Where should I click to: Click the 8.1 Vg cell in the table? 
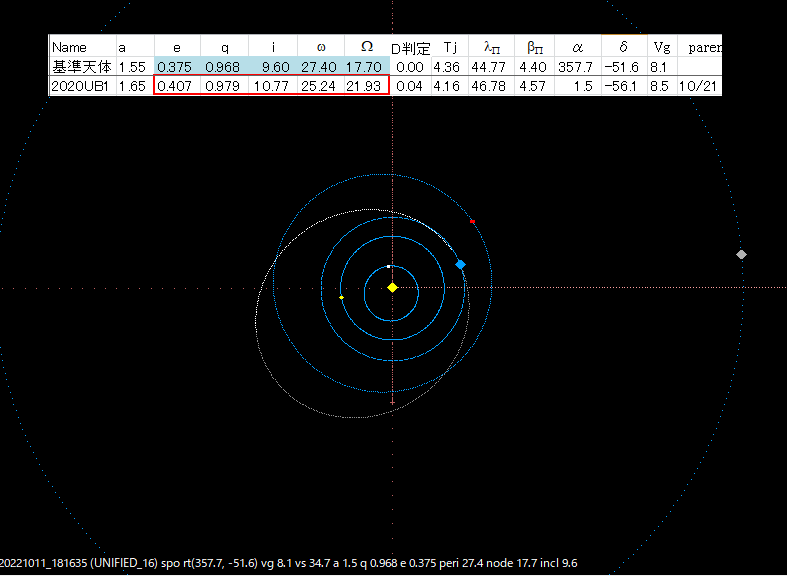coord(662,67)
